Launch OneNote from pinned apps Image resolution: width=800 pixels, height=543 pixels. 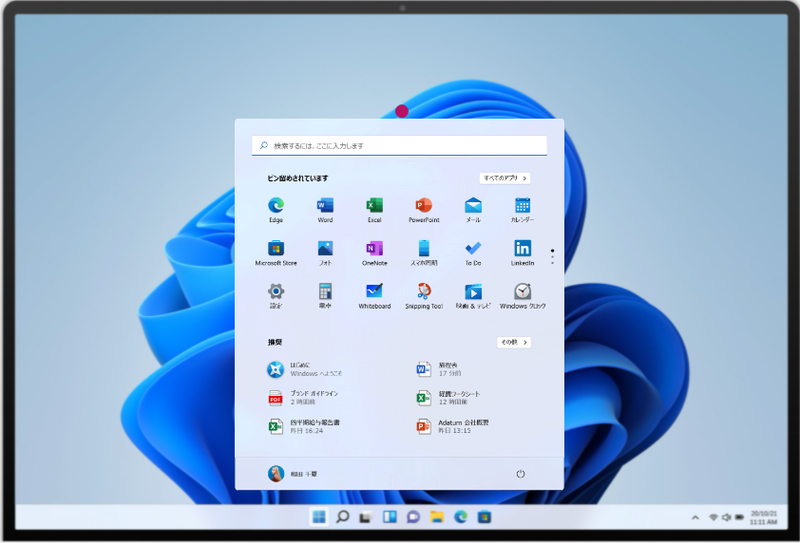coord(374,253)
